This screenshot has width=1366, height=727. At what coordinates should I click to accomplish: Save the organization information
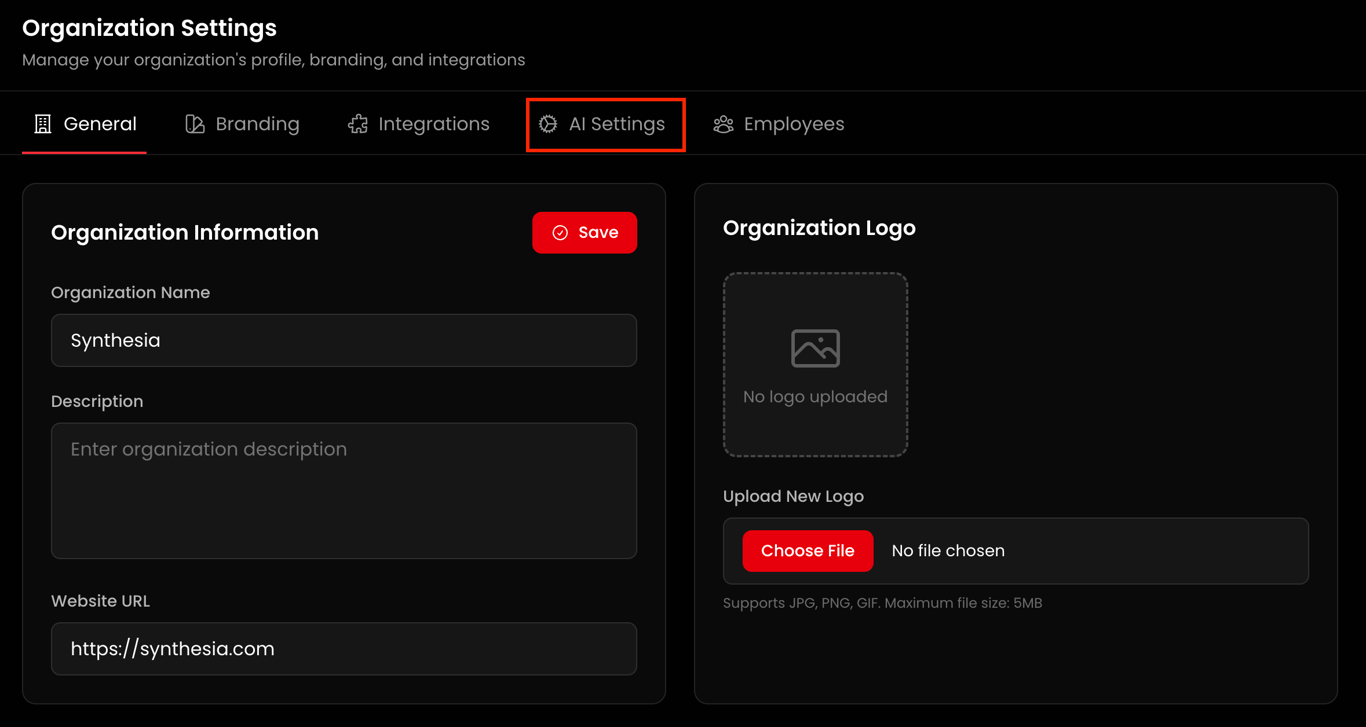click(x=584, y=233)
